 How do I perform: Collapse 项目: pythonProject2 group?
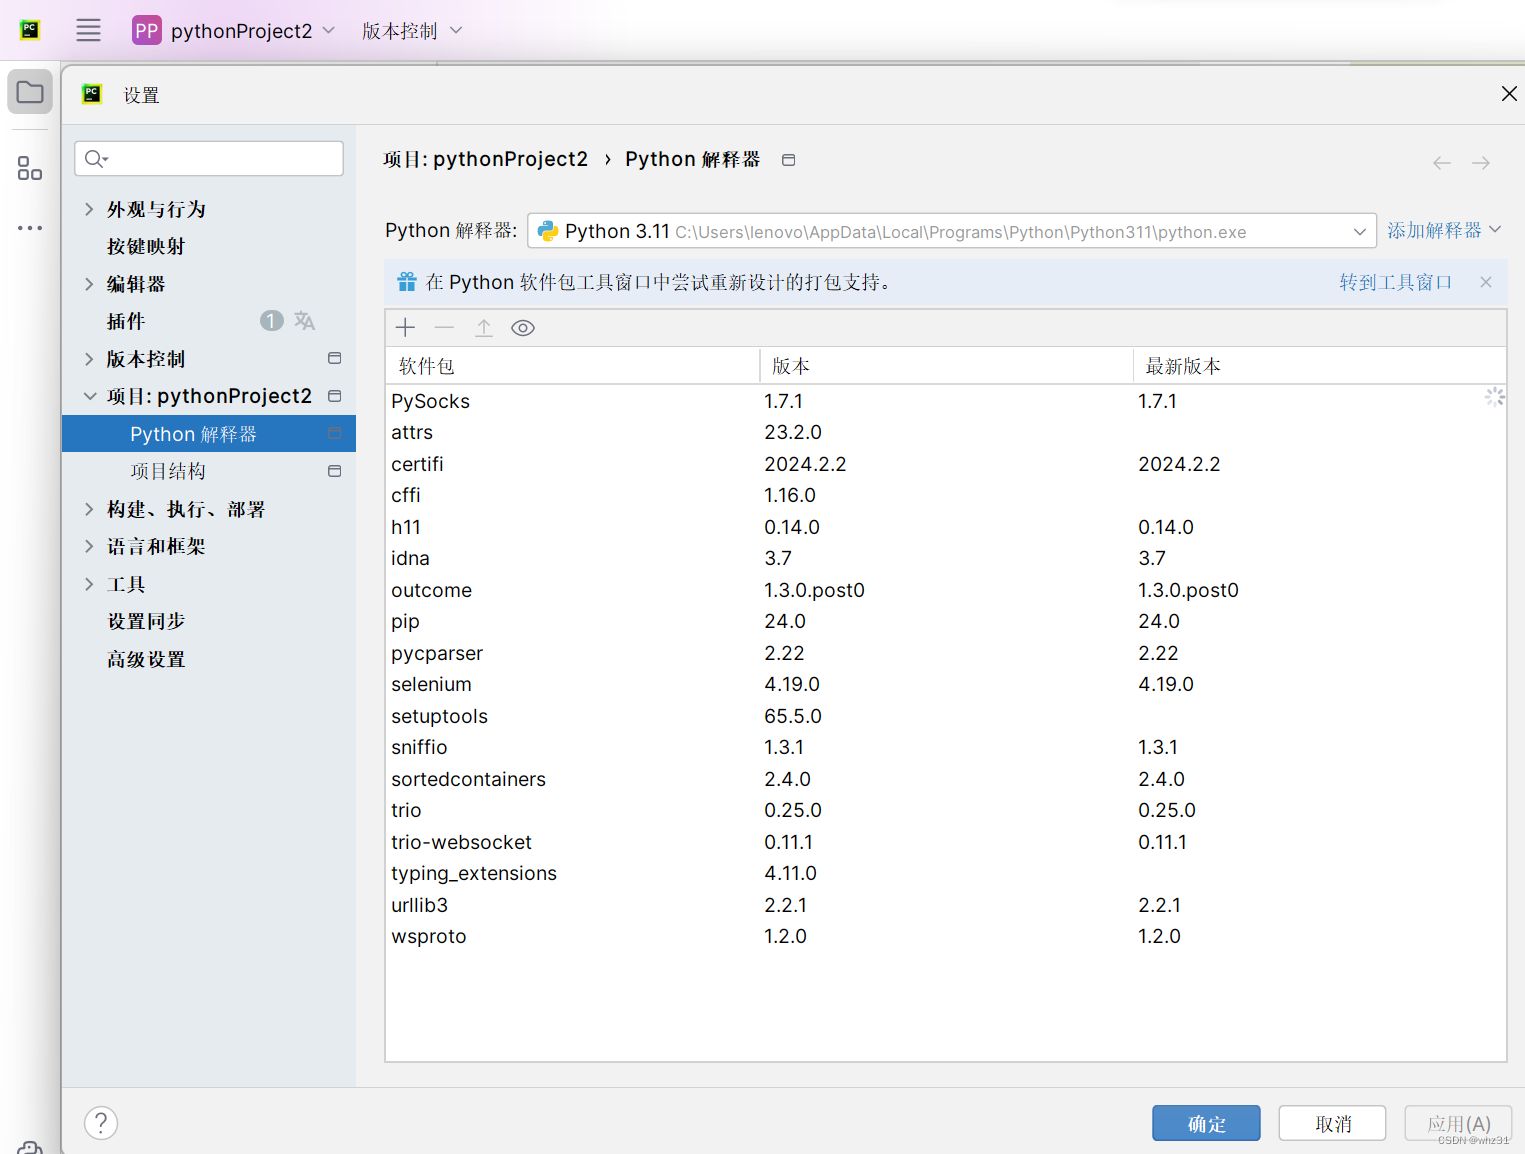click(89, 396)
